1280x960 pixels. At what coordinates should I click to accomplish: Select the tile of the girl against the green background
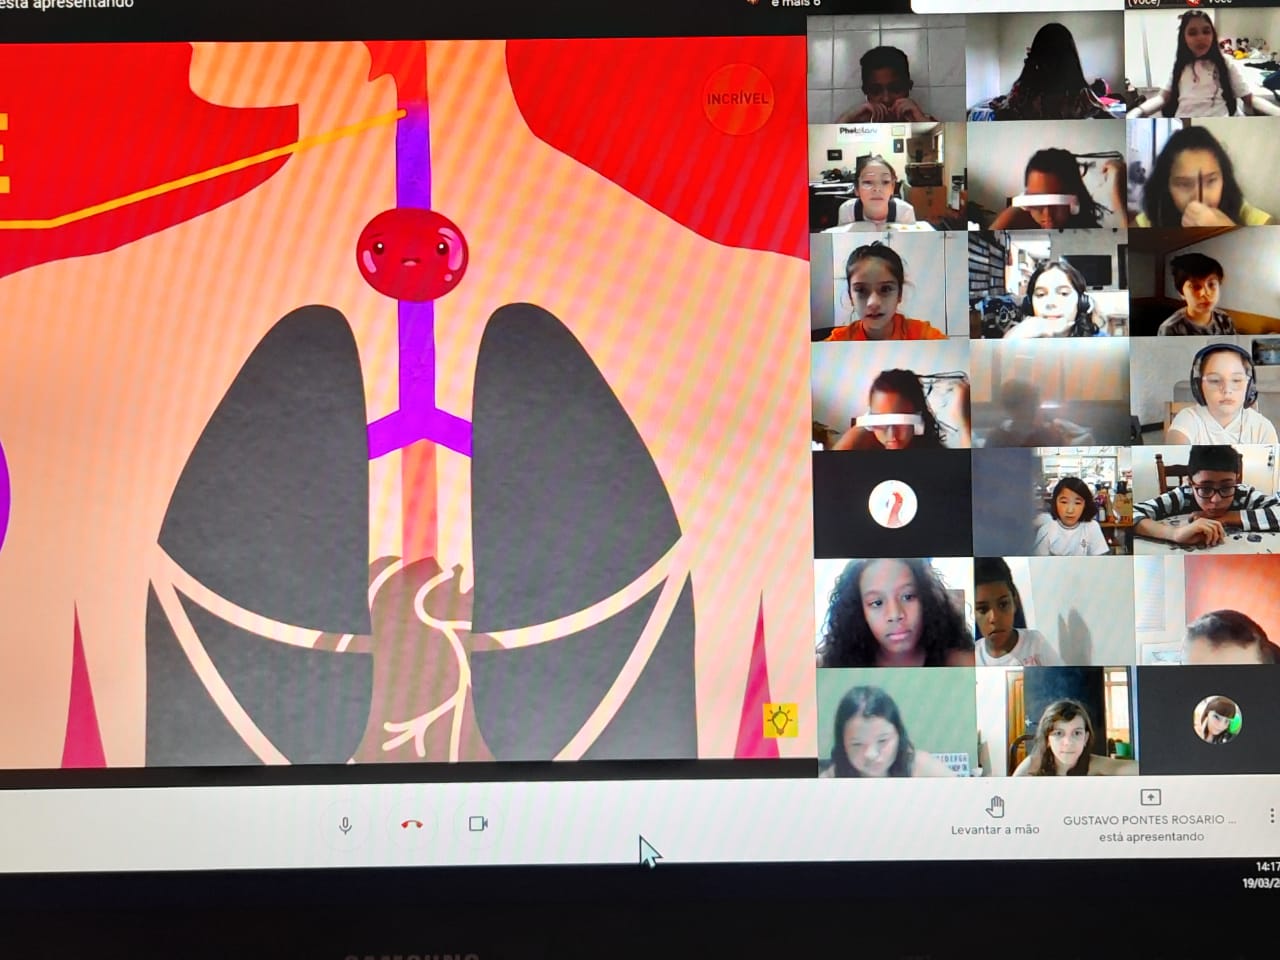(896, 723)
